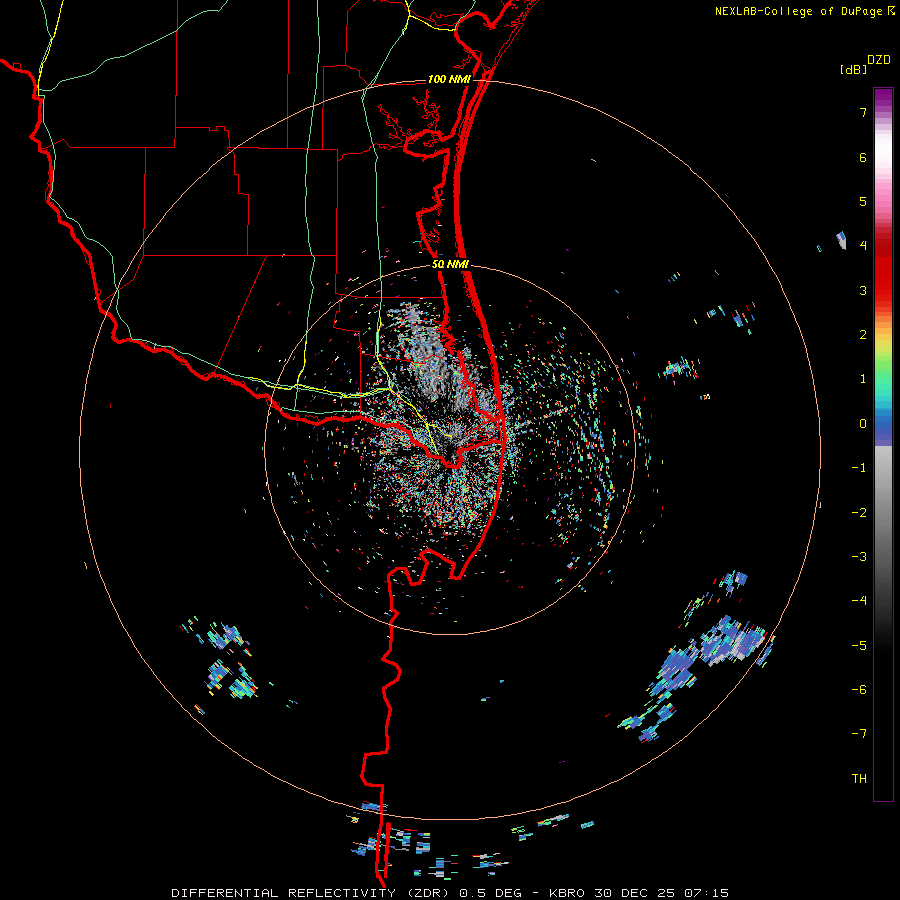
Task: Select the -2 value on the color scale
Action: point(859,513)
